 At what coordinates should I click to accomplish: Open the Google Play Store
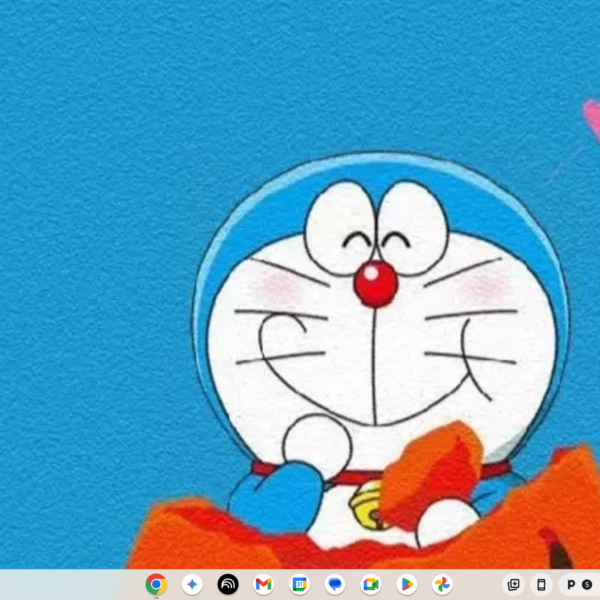(407, 584)
